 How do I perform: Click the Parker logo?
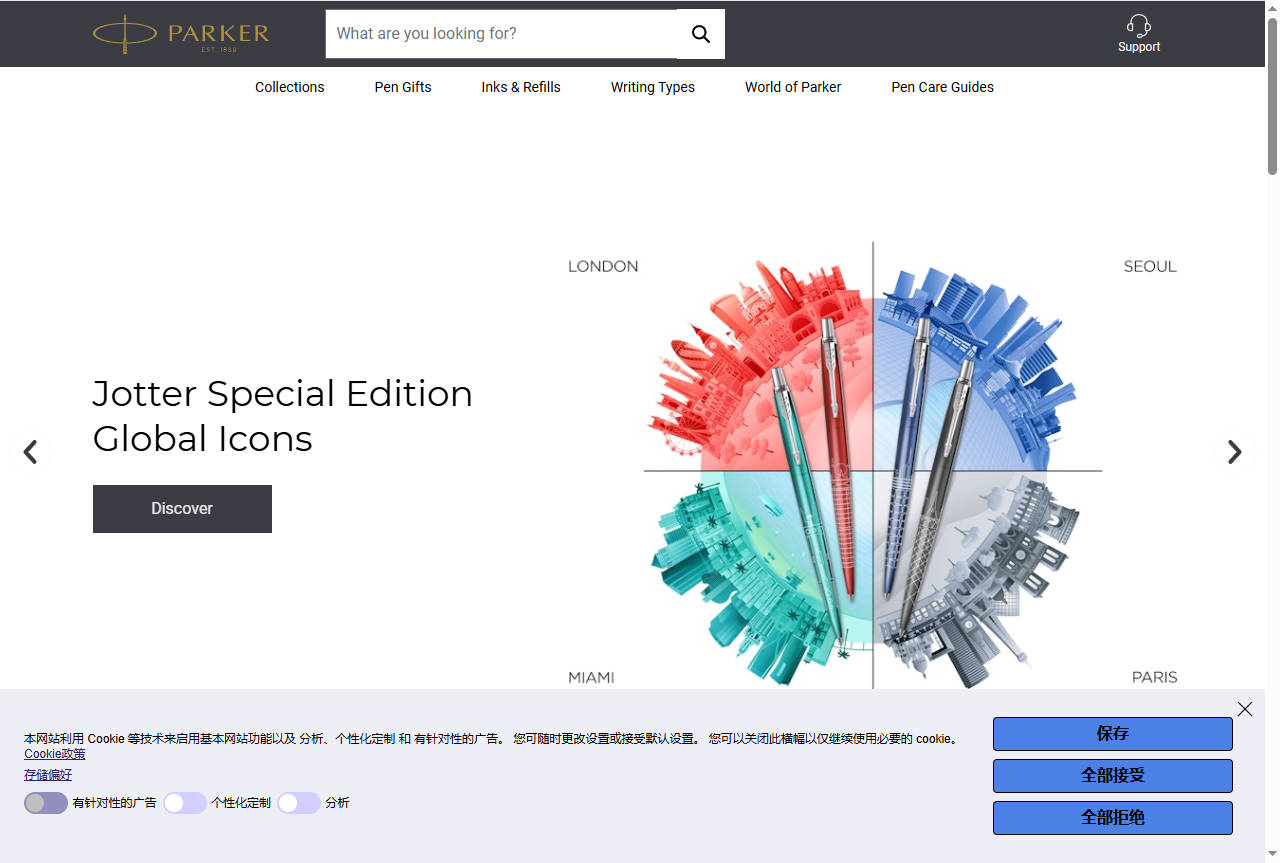(x=181, y=34)
